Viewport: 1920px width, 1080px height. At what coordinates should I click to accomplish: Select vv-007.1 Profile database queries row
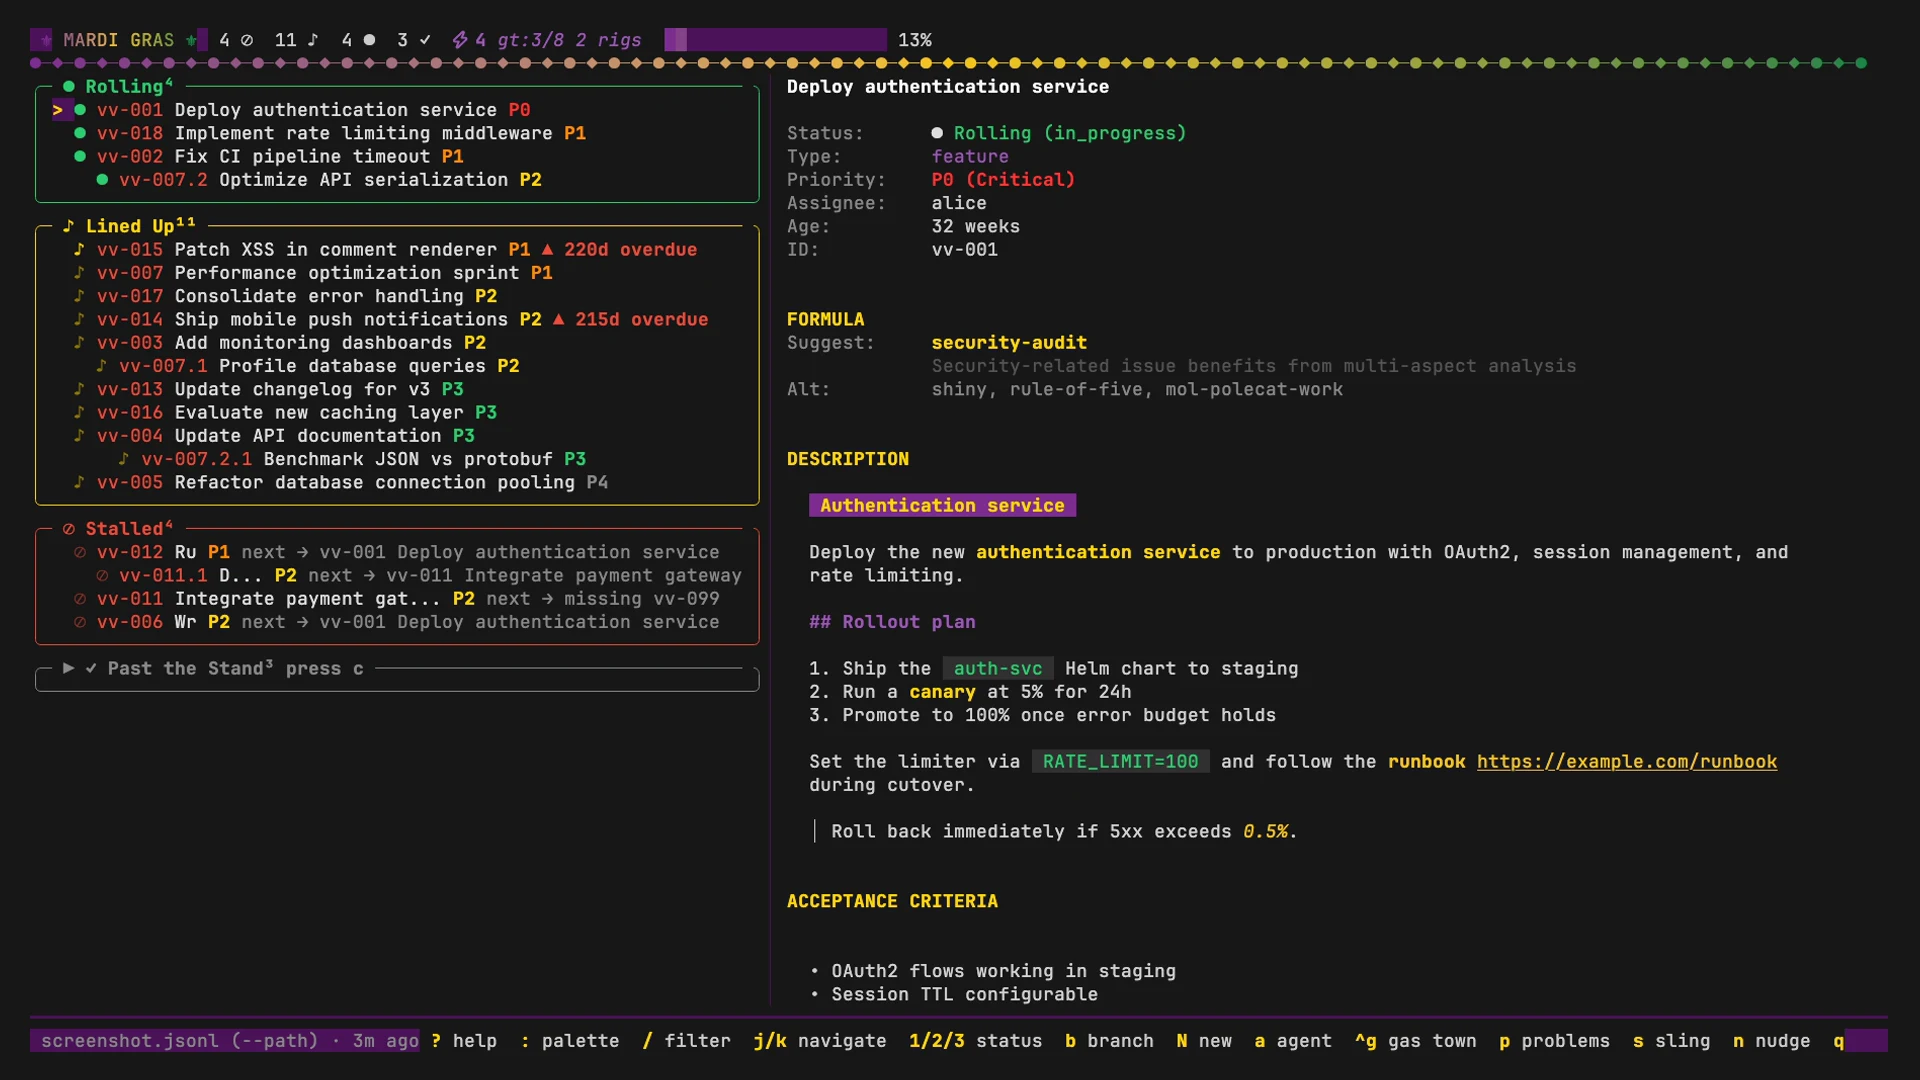[x=397, y=366]
